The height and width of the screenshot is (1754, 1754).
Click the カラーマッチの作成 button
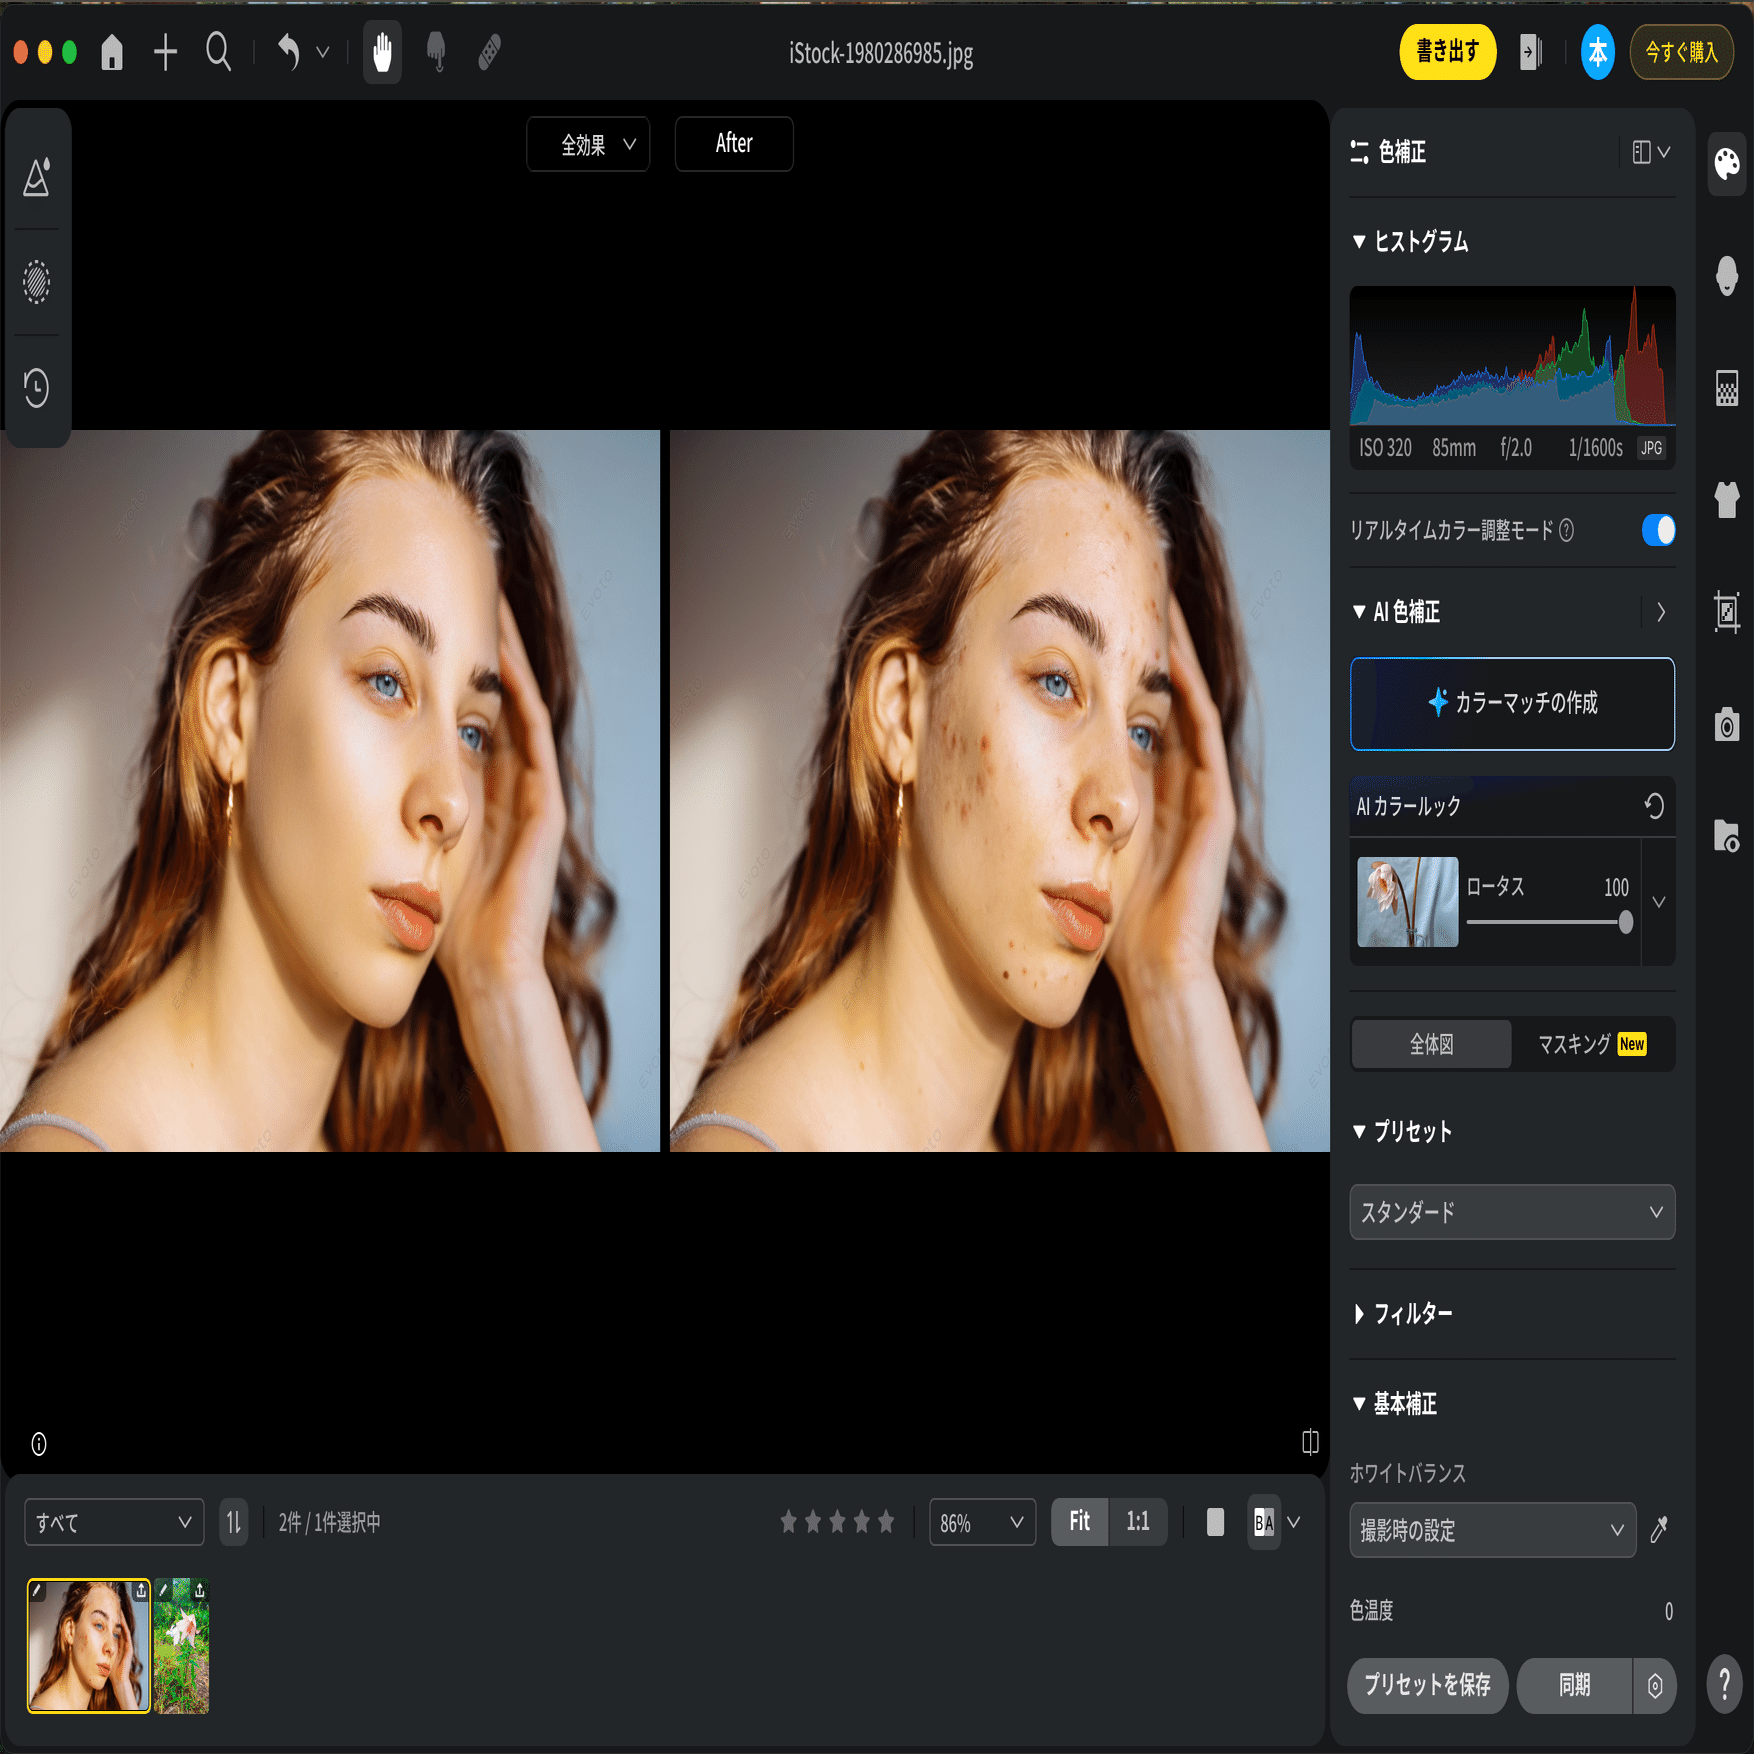pyautogui.click(x=1511, y=703)
